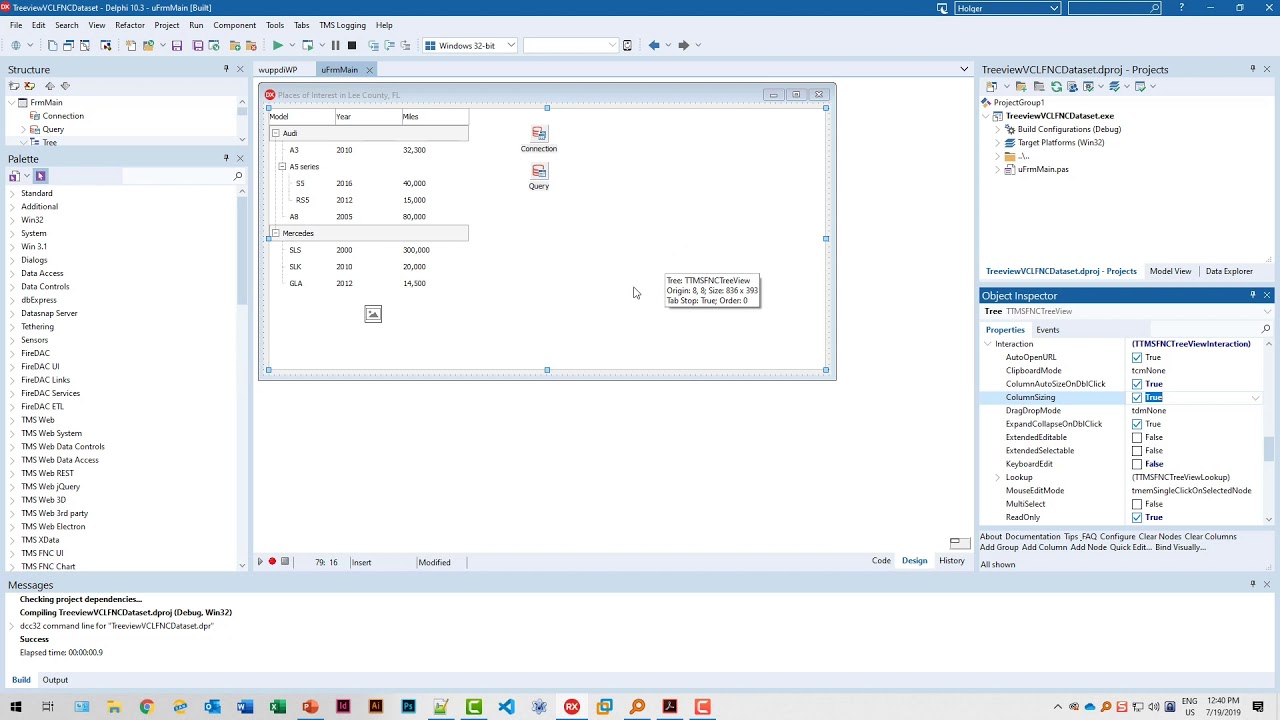The width and height of the screenshot is (1280, 720).
Task: Click the Add Node link
Action: point(1088,548)
